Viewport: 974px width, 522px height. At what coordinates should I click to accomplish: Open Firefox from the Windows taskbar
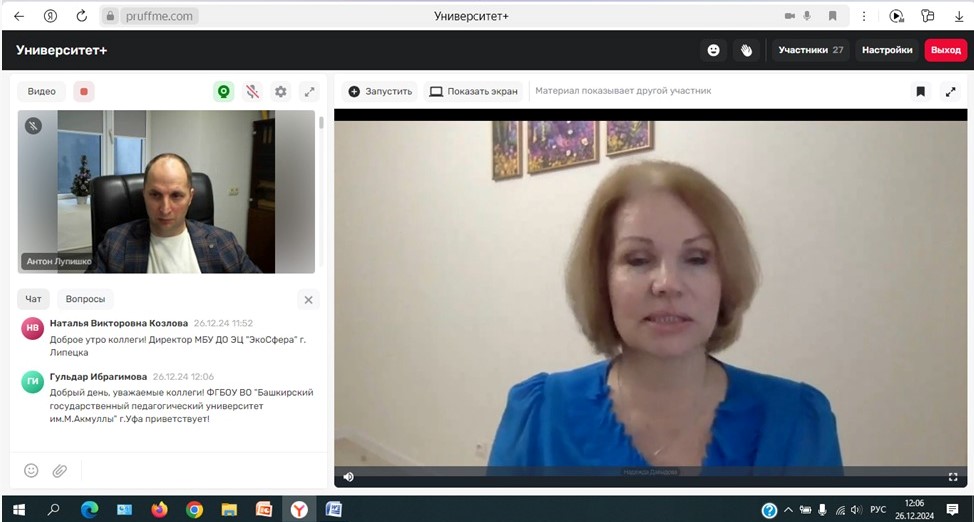tap(159, 510)
